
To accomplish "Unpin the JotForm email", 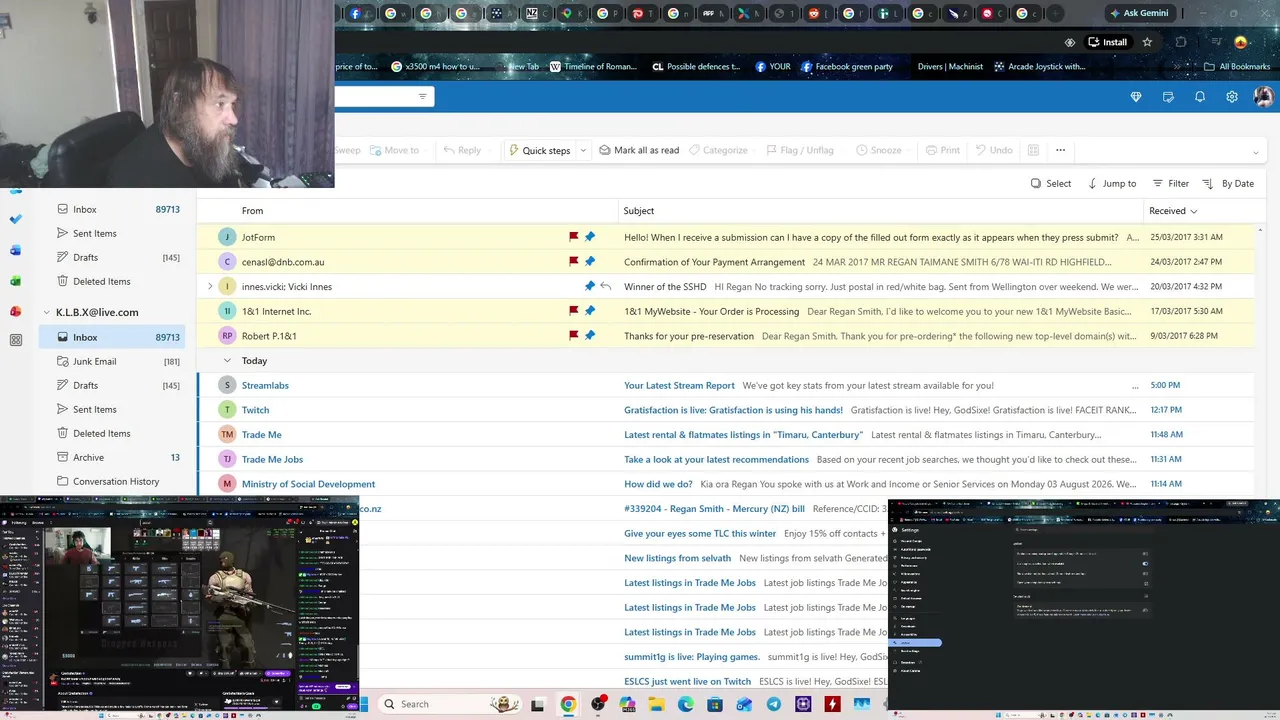I will click(x=590, y=237).
